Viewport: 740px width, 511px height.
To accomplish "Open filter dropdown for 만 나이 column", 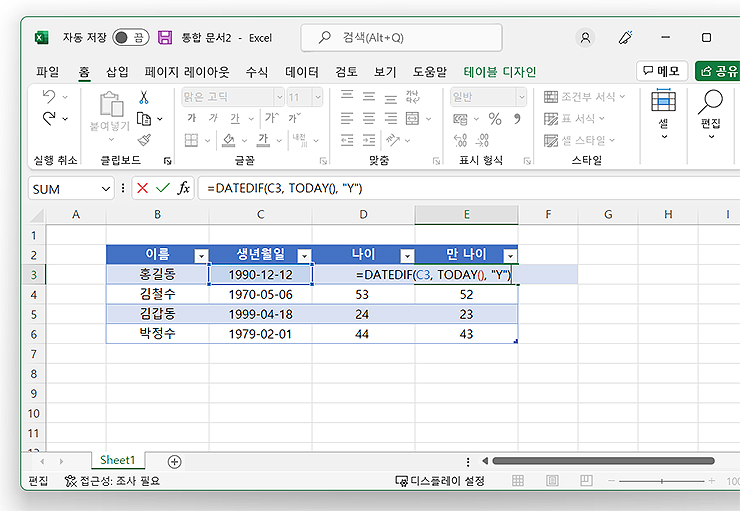I will tap(510, 256).
